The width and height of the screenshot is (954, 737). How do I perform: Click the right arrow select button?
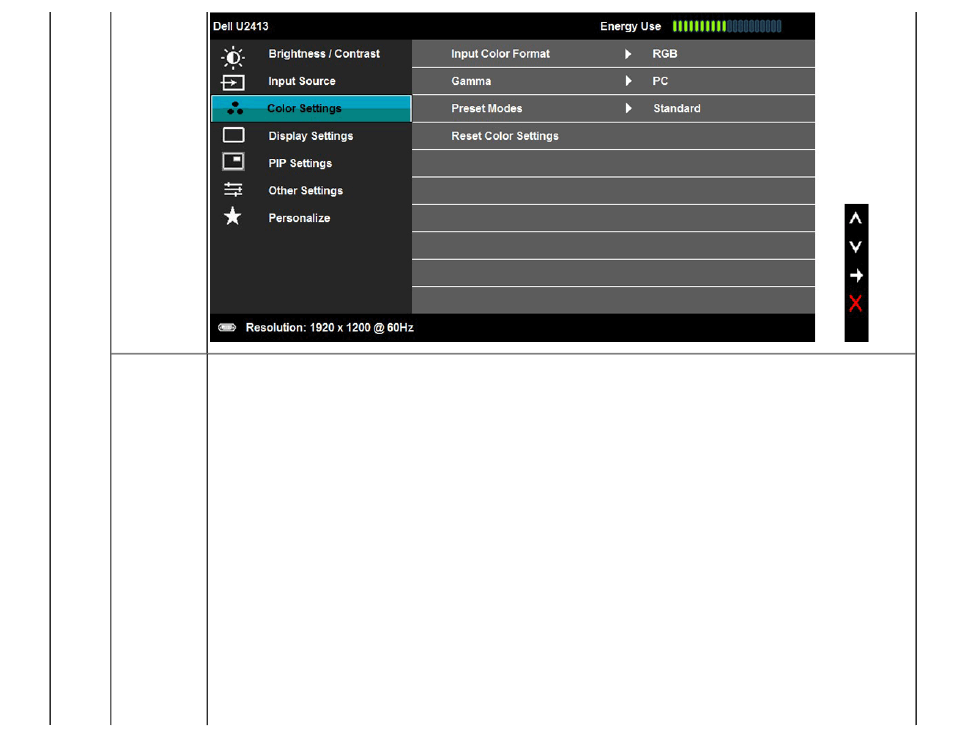coord(856,276)
